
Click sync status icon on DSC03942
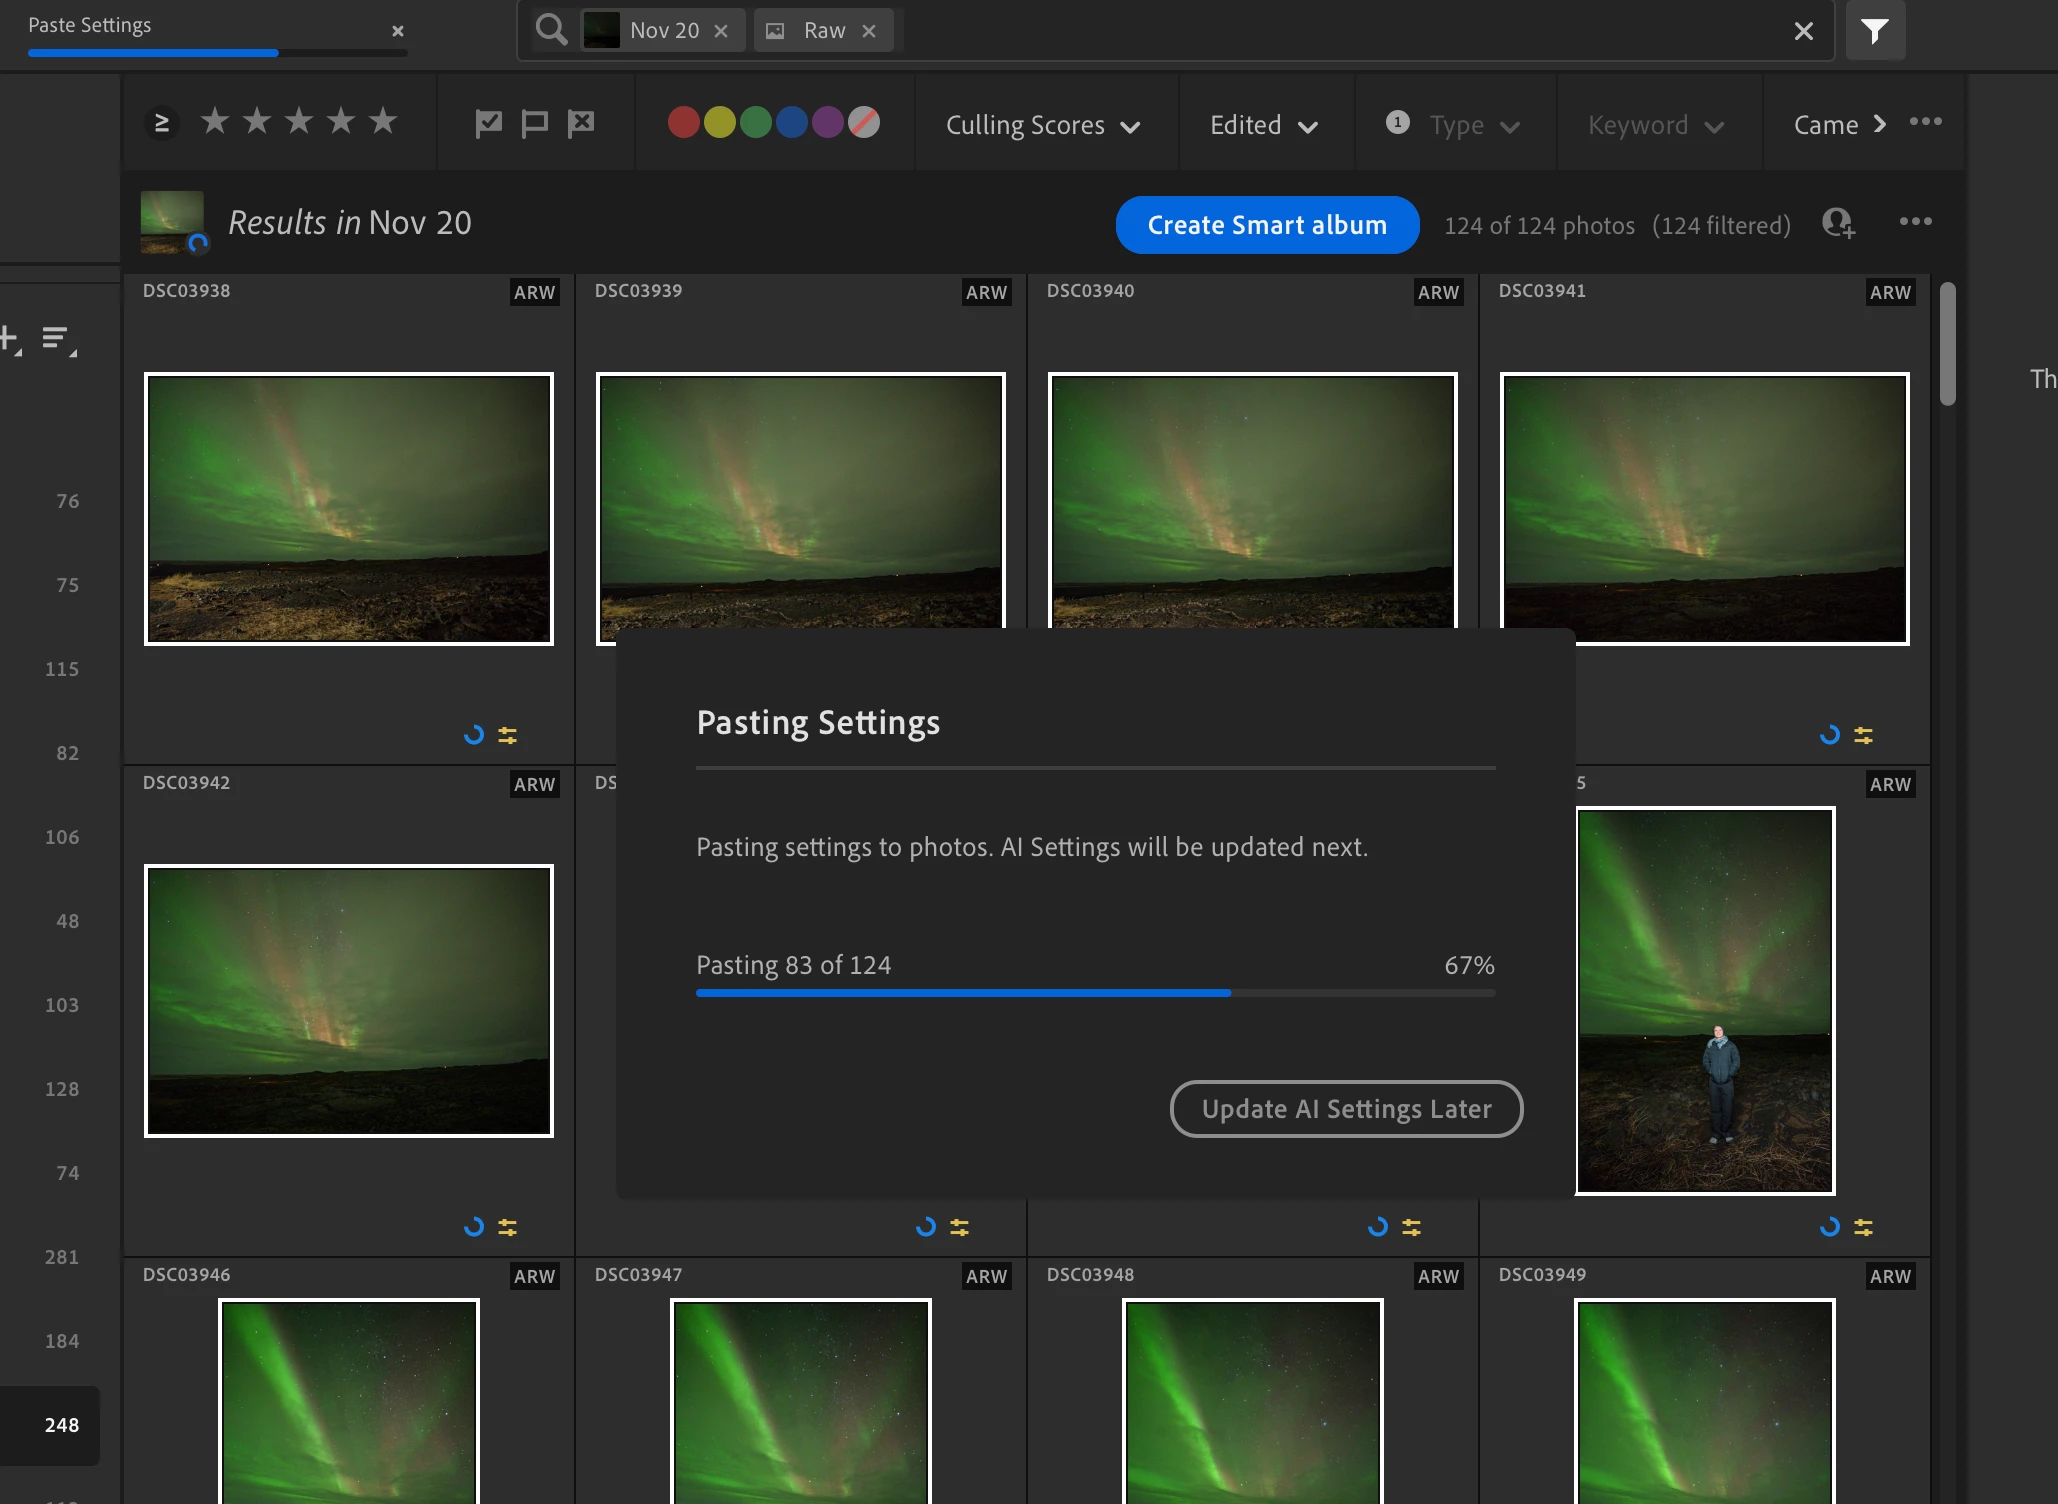pyautogui.click(x=474, y=1227)
